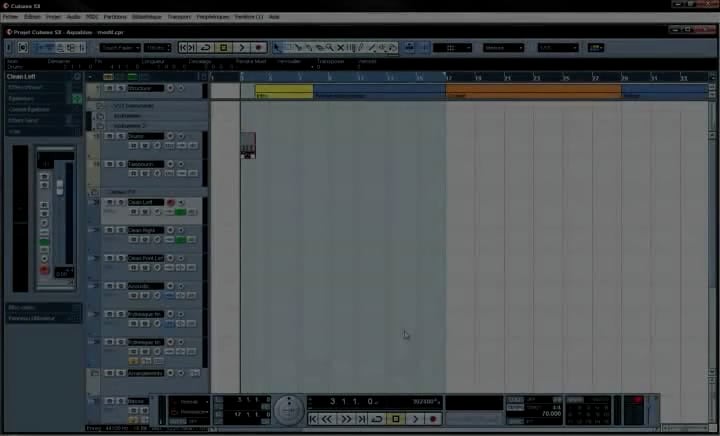Open the Projet menu

click(53, 17)
